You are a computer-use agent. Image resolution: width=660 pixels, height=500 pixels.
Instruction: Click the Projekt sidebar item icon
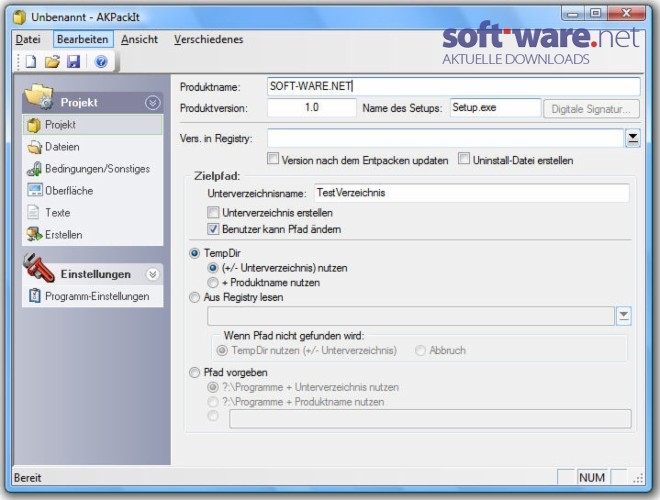tap(34, 125)
